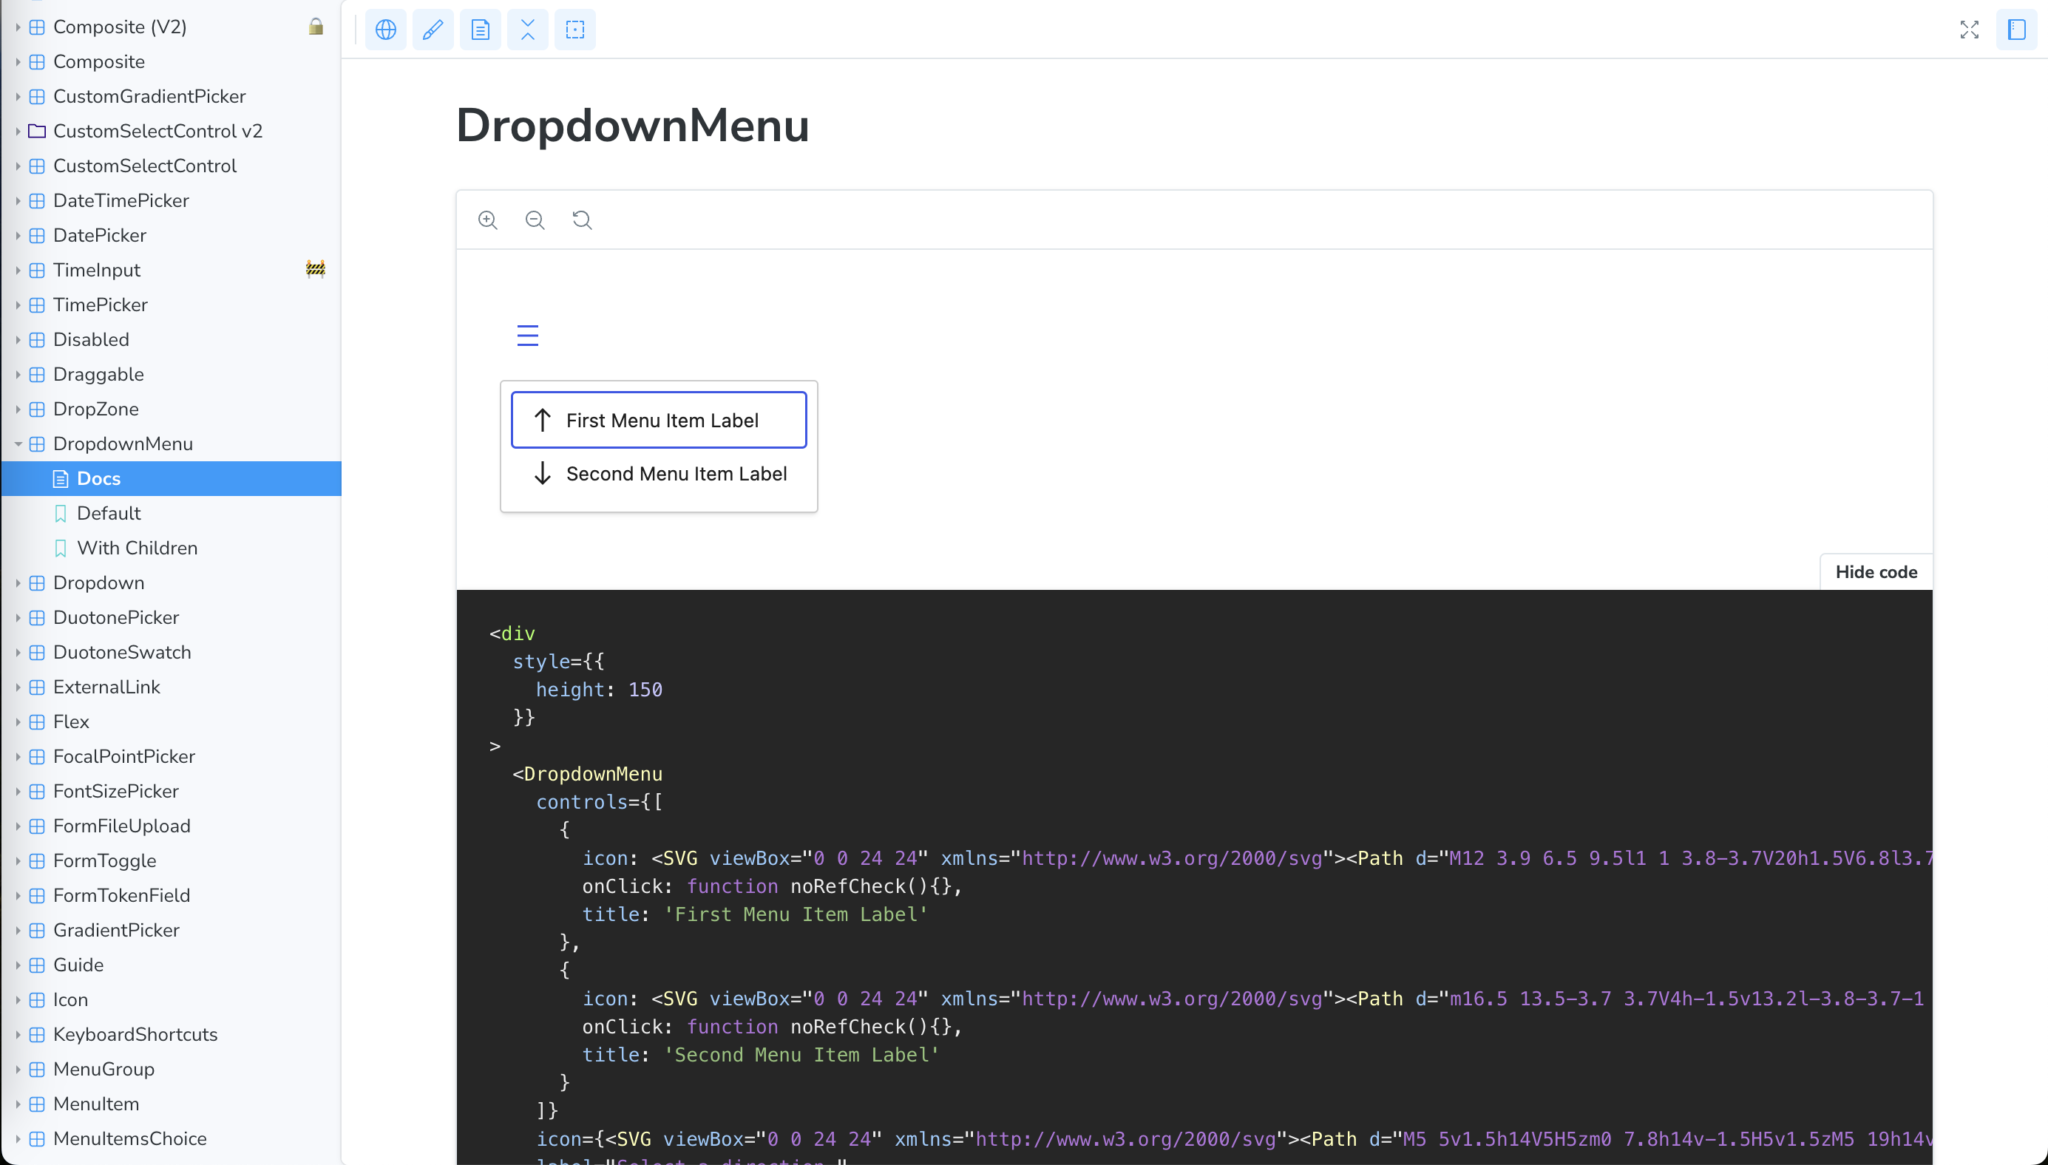Zoom in the story preview
Screen dimensions: 2048x1165
[x=488, y=220]
